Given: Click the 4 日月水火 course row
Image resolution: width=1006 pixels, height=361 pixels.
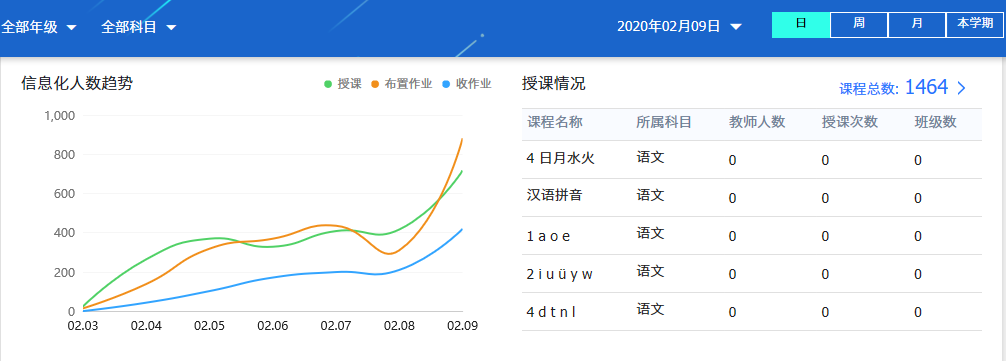Looking at the screenshot, I should pyautogui.click(x=751, y=160).
